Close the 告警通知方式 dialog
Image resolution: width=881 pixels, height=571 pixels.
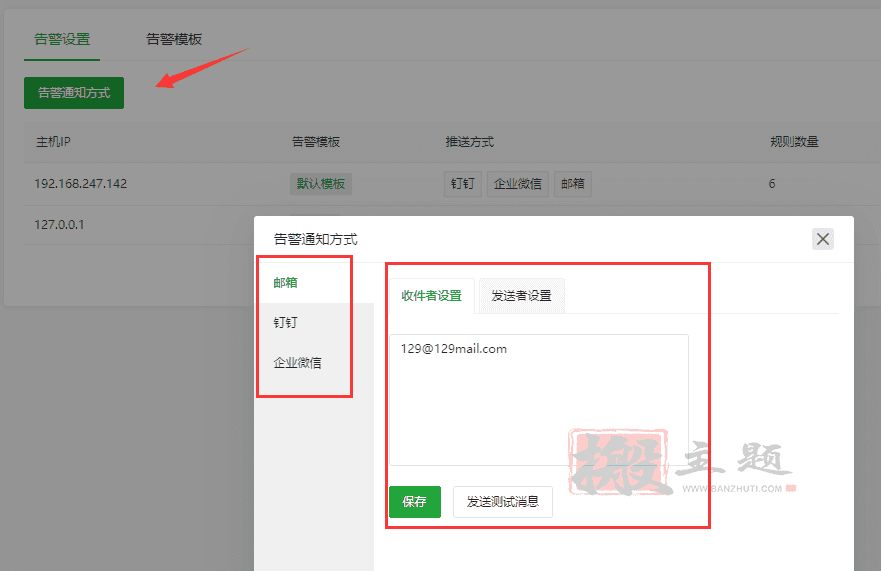823,239
